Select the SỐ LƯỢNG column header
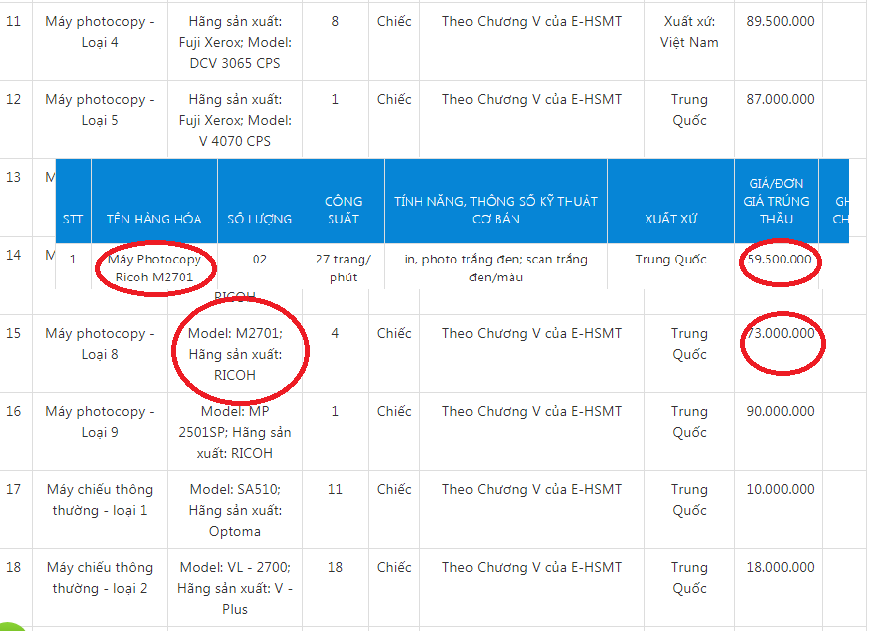The width and height of the screenshot is (879, 631). (260, 218)
